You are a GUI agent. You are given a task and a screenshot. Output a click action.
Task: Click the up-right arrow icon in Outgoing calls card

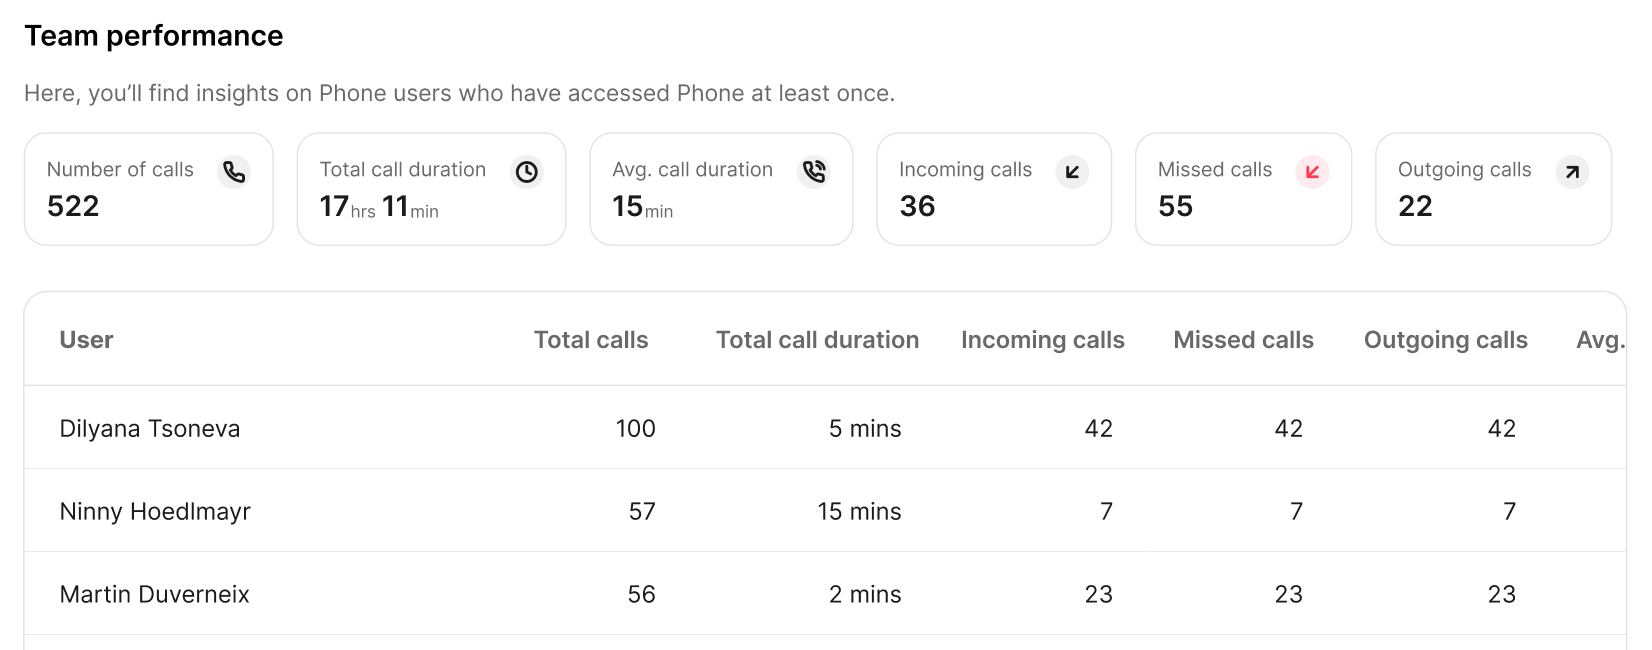[1572, 172]
